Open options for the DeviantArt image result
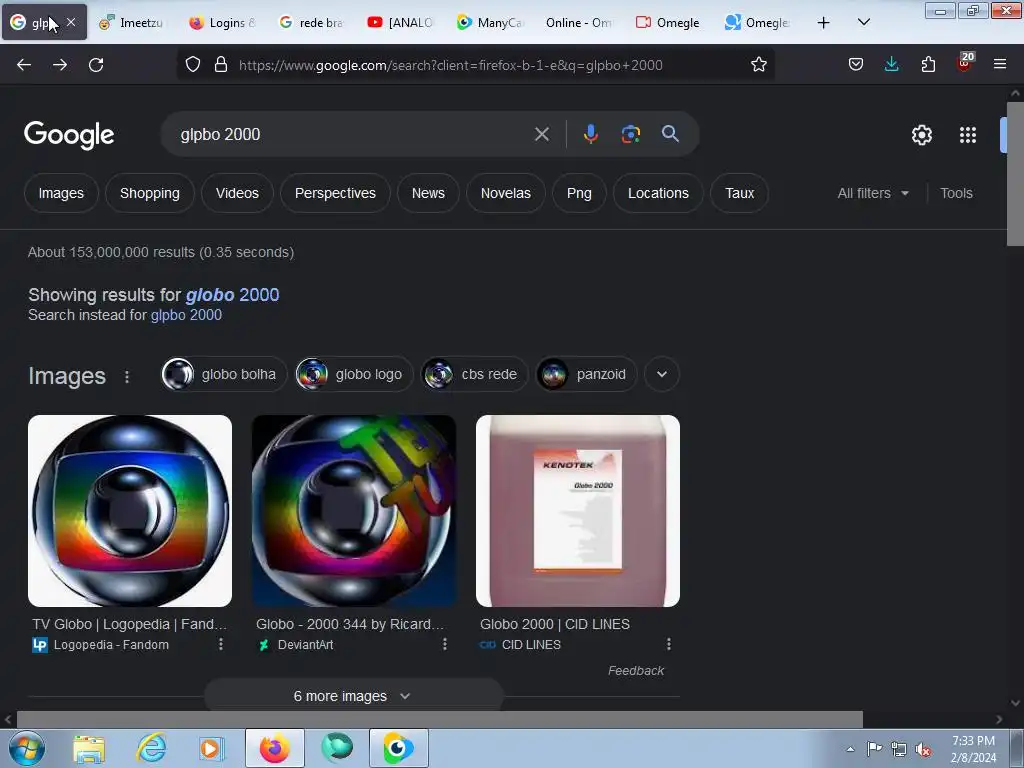 point(445,645)
